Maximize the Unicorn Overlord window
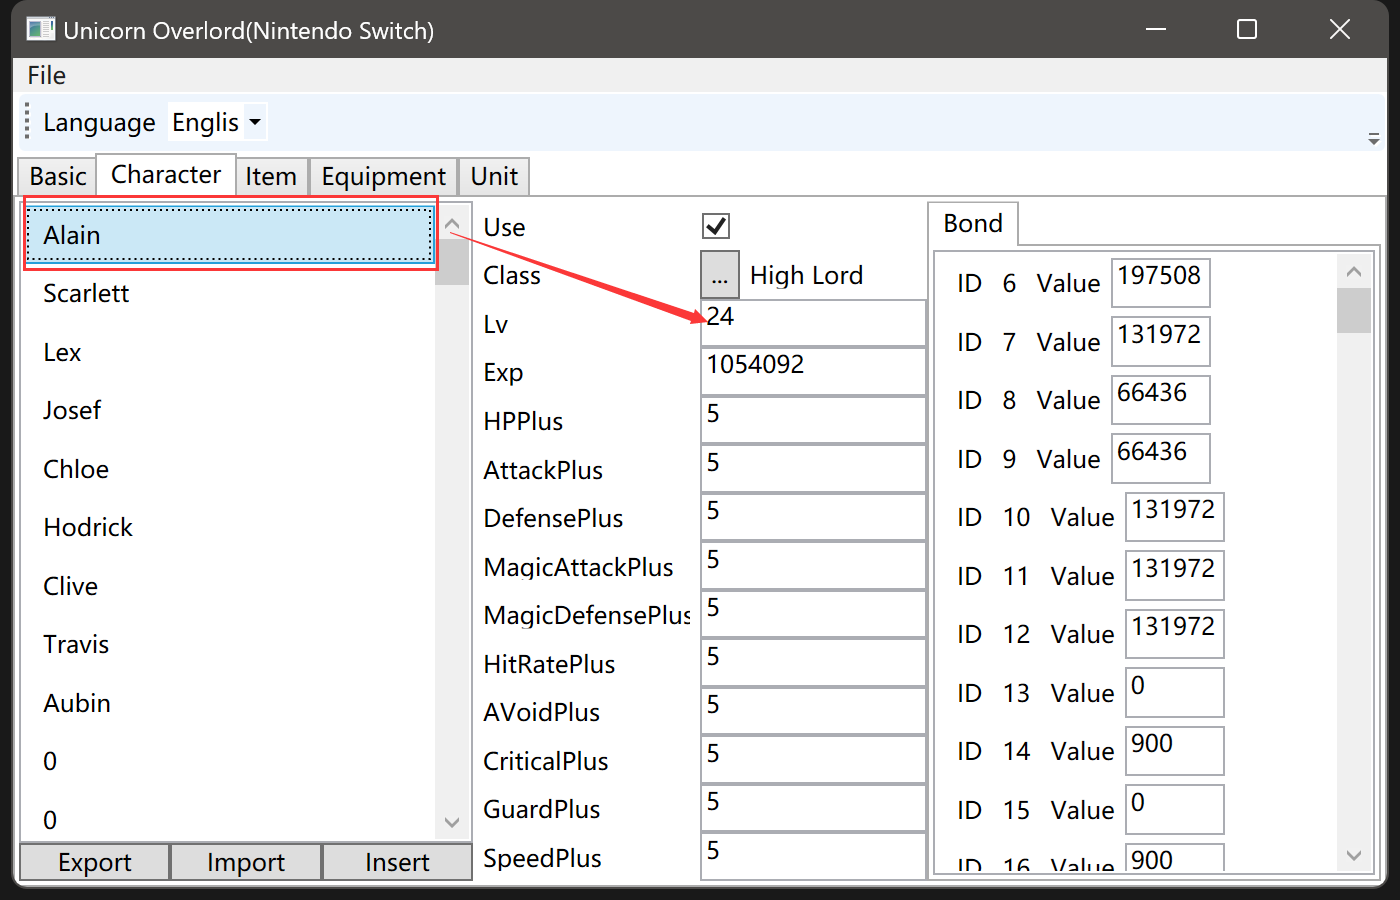 (x=1247, y=29)
